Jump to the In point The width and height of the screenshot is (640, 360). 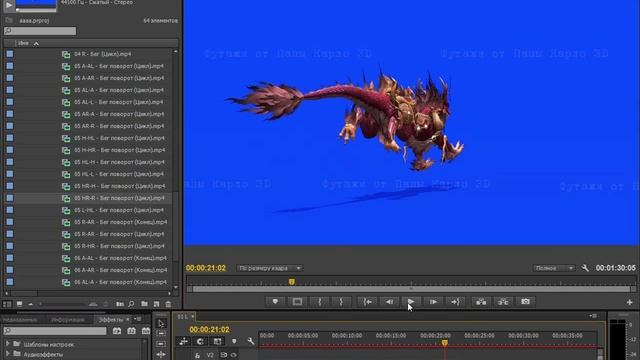point(367,302)
